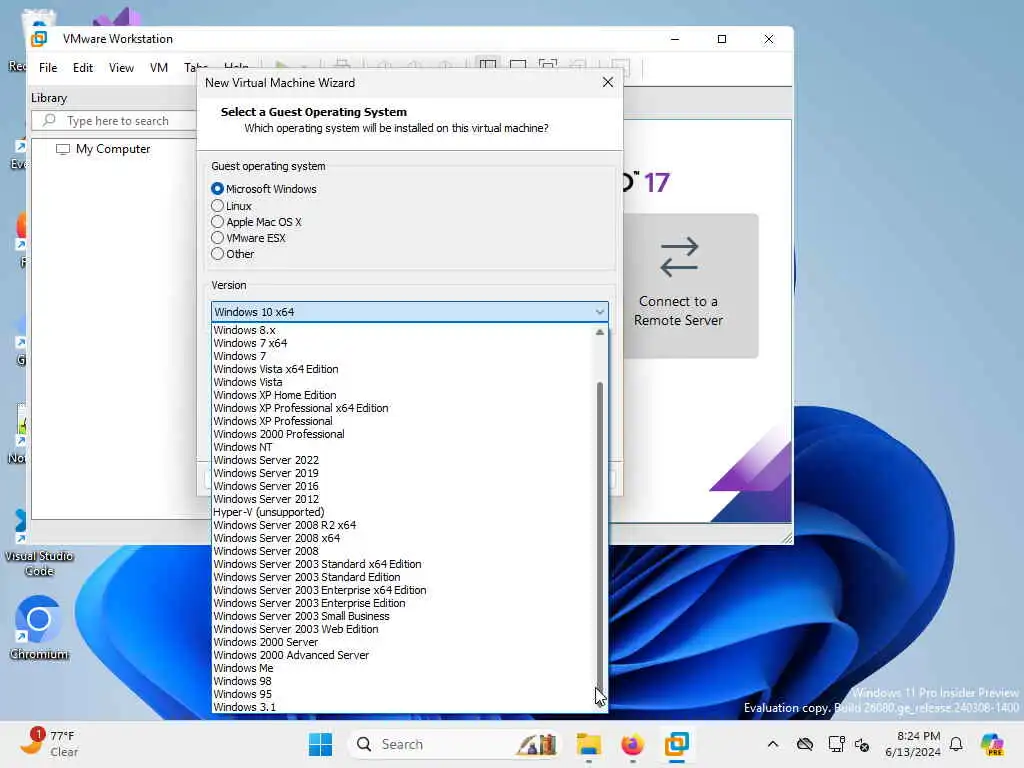Click the network display tray icon

click(x=835, y=744)
